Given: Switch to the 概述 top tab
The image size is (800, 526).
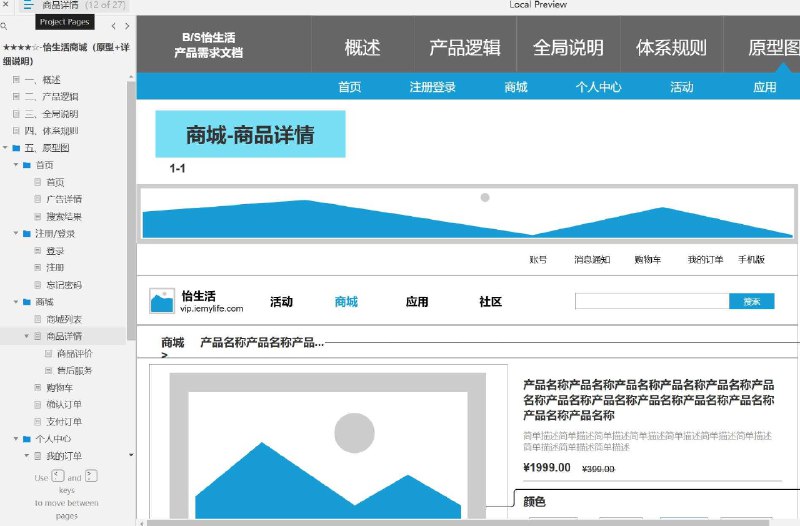Looking at the screenshot, I should click(362, 47).
